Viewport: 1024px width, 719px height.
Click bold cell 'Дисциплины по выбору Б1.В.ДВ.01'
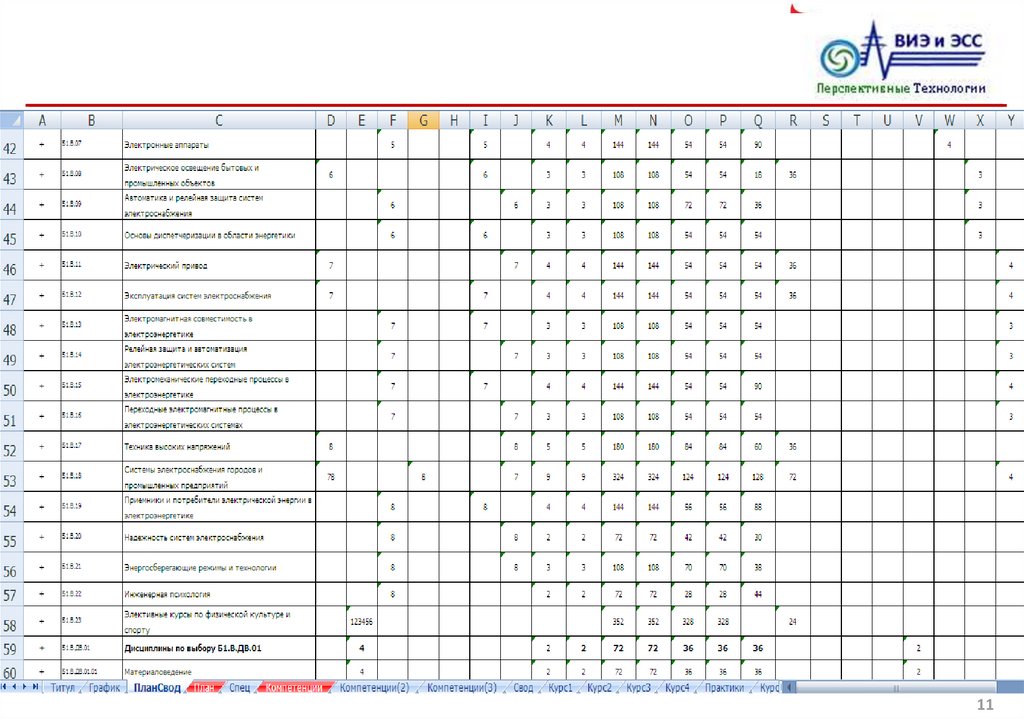219,648
